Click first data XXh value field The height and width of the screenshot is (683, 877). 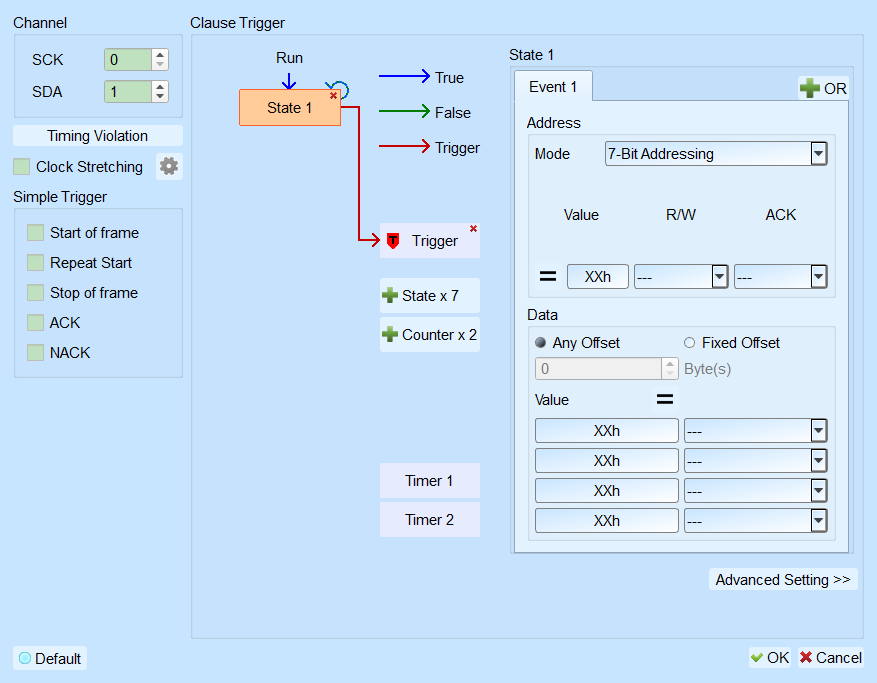(606, 431)
